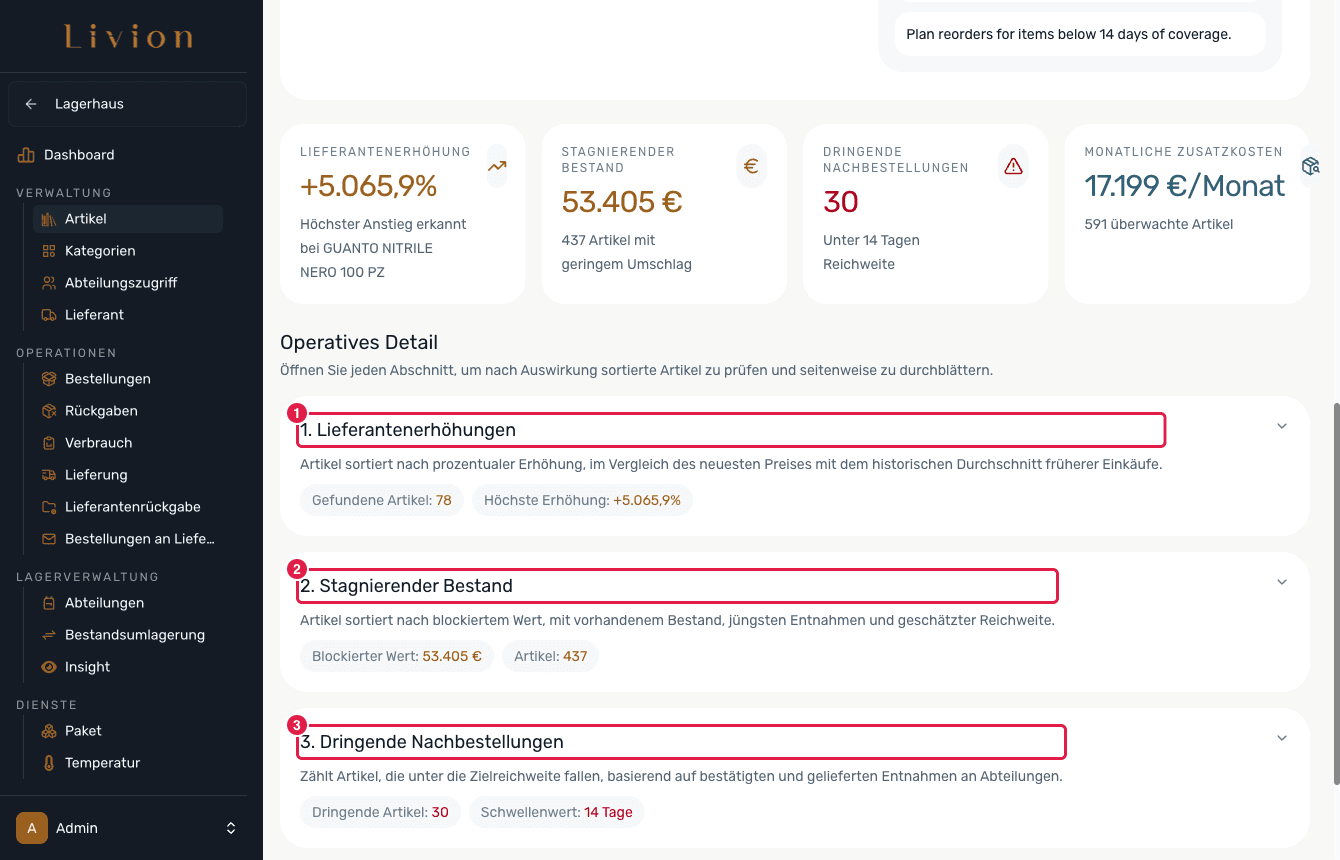Click the Lagerhaus back button
The image size is (1340, 860).
[127, 104]
